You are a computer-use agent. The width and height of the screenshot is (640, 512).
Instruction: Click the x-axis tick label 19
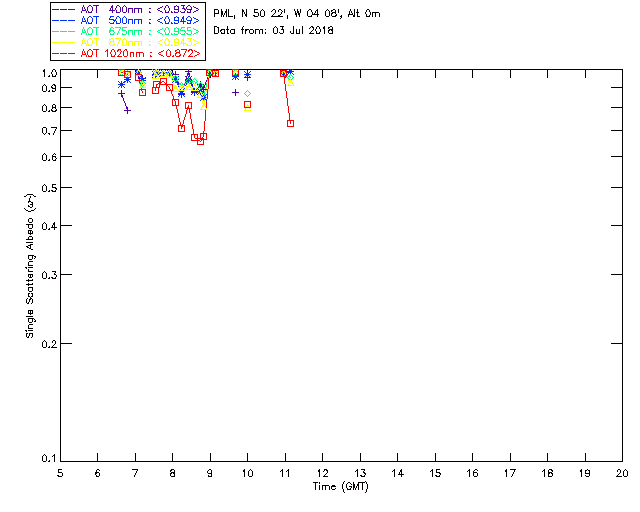[x=585, y=473]
